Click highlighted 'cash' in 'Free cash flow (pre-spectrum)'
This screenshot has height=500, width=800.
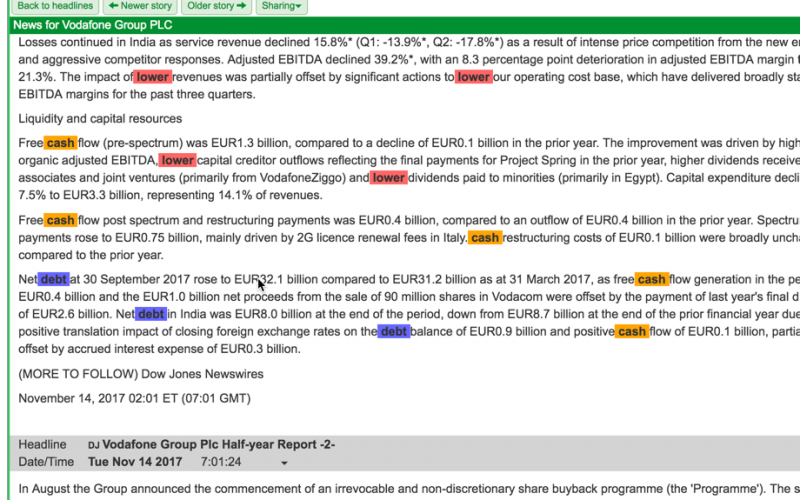point(60,143)
